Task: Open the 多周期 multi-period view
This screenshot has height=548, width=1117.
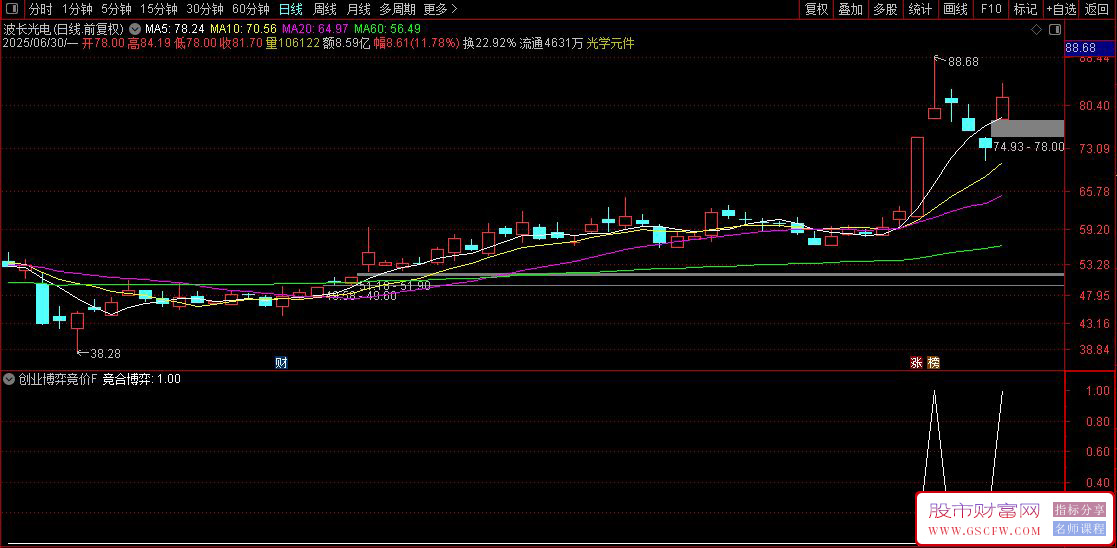Action: point(397,9)
